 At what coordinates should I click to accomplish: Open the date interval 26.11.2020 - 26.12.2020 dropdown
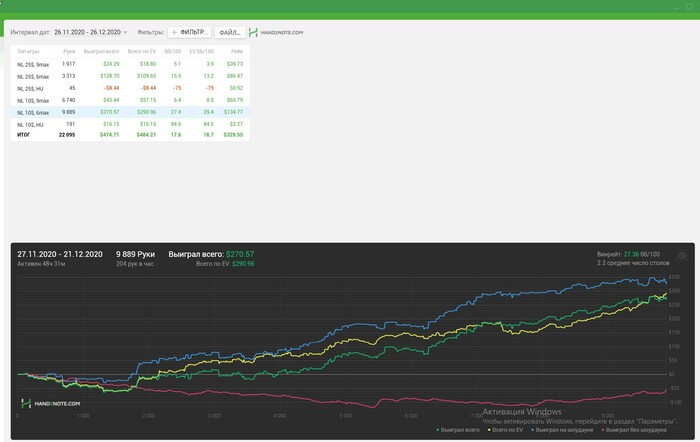point(91,32)
